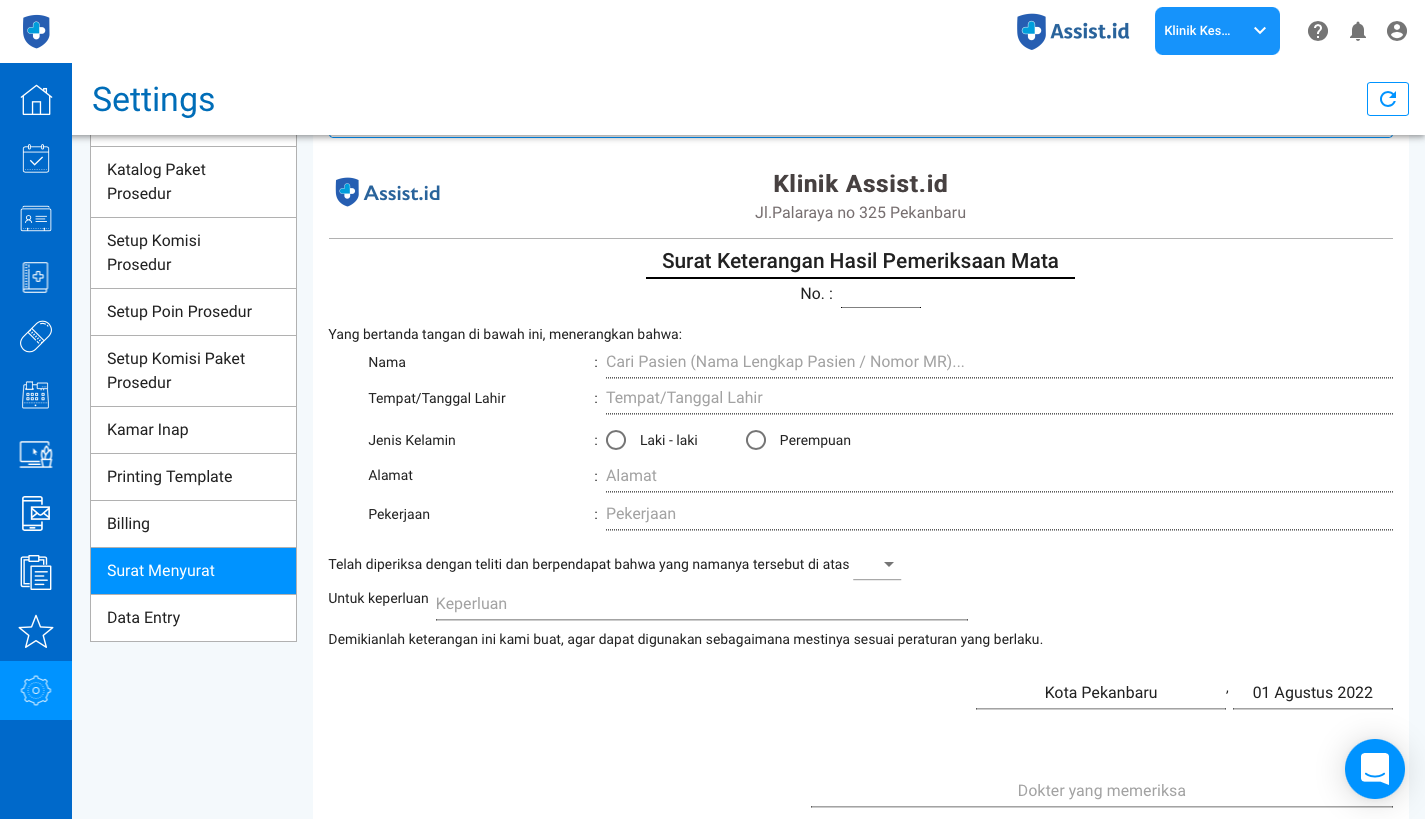
Task: Open the bandage treatment icon in sidebar
Action: 36,336
